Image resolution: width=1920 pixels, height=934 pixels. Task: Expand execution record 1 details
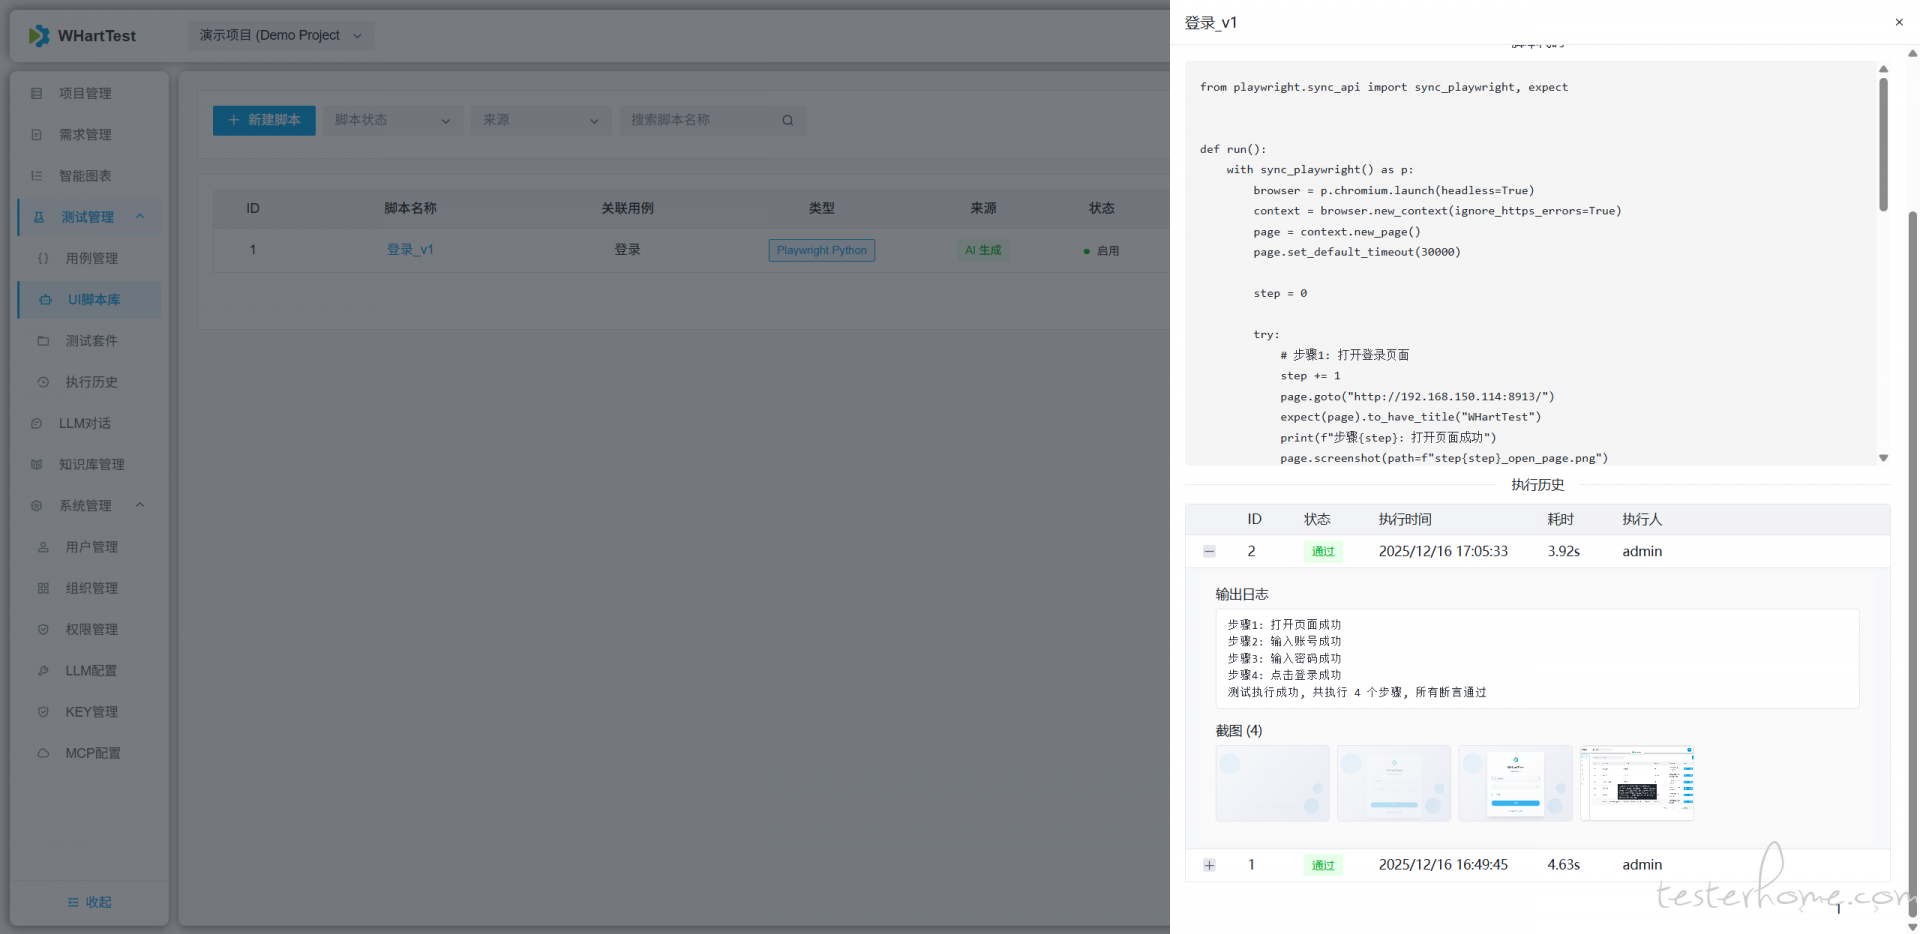point(1209,865)
